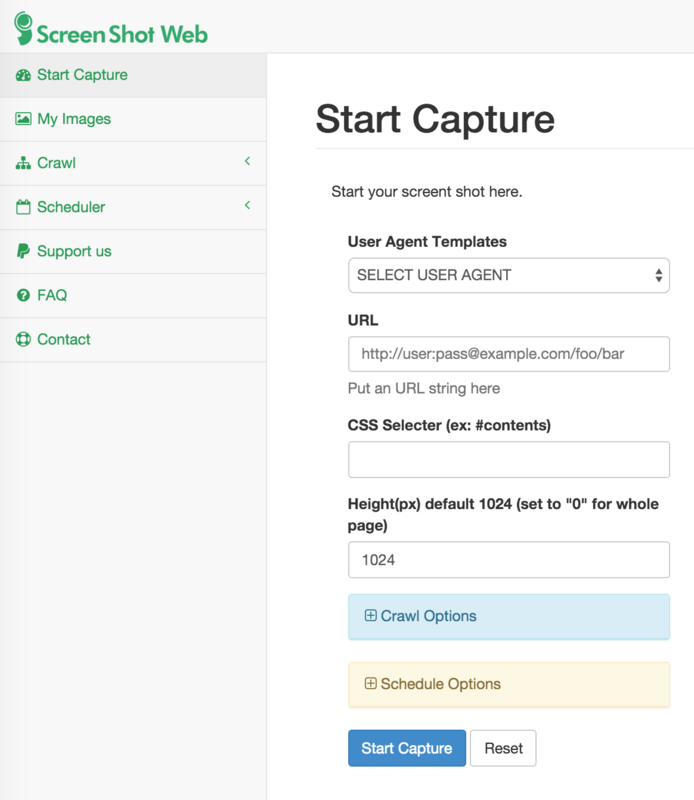
Task: Click the sitemap icon beside Crawl
Action: 23,163
